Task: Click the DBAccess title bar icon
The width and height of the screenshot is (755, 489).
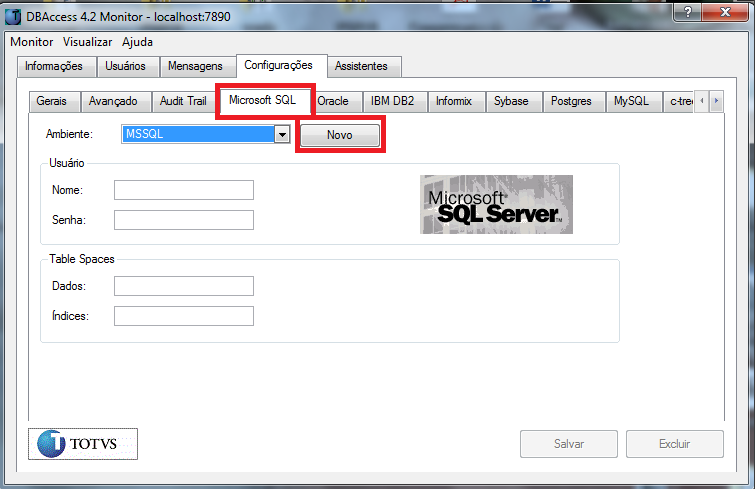Action: click(x=13, y=17)
